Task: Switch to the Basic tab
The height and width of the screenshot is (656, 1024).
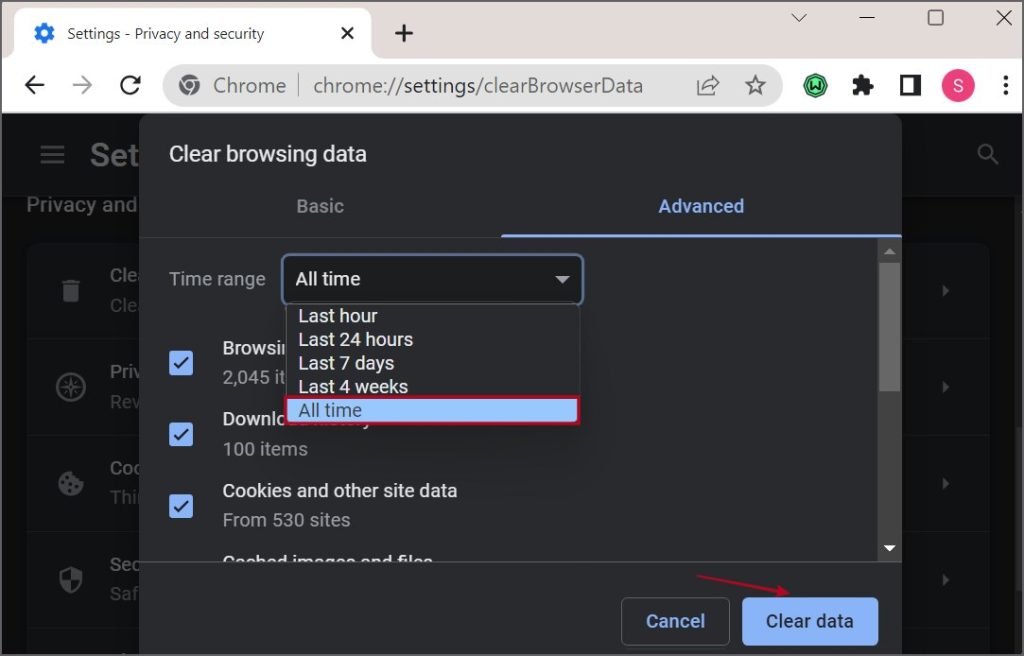Action: click(x=320, y=206)
